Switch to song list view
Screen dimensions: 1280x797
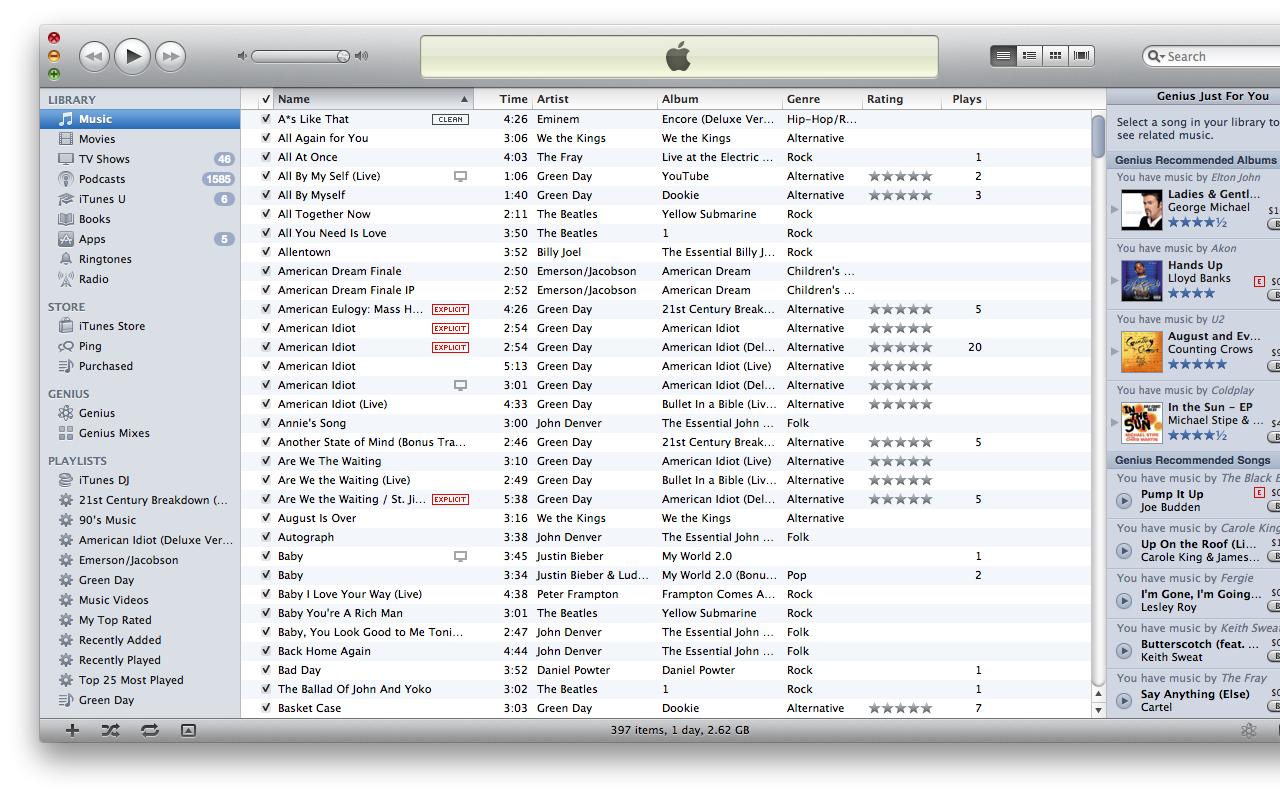pos(1003,56)
